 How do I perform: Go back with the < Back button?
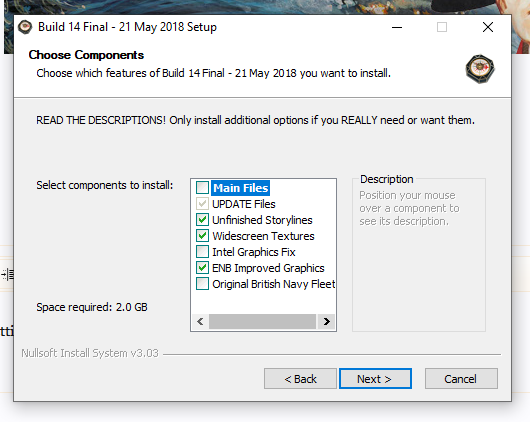[300, 379]
